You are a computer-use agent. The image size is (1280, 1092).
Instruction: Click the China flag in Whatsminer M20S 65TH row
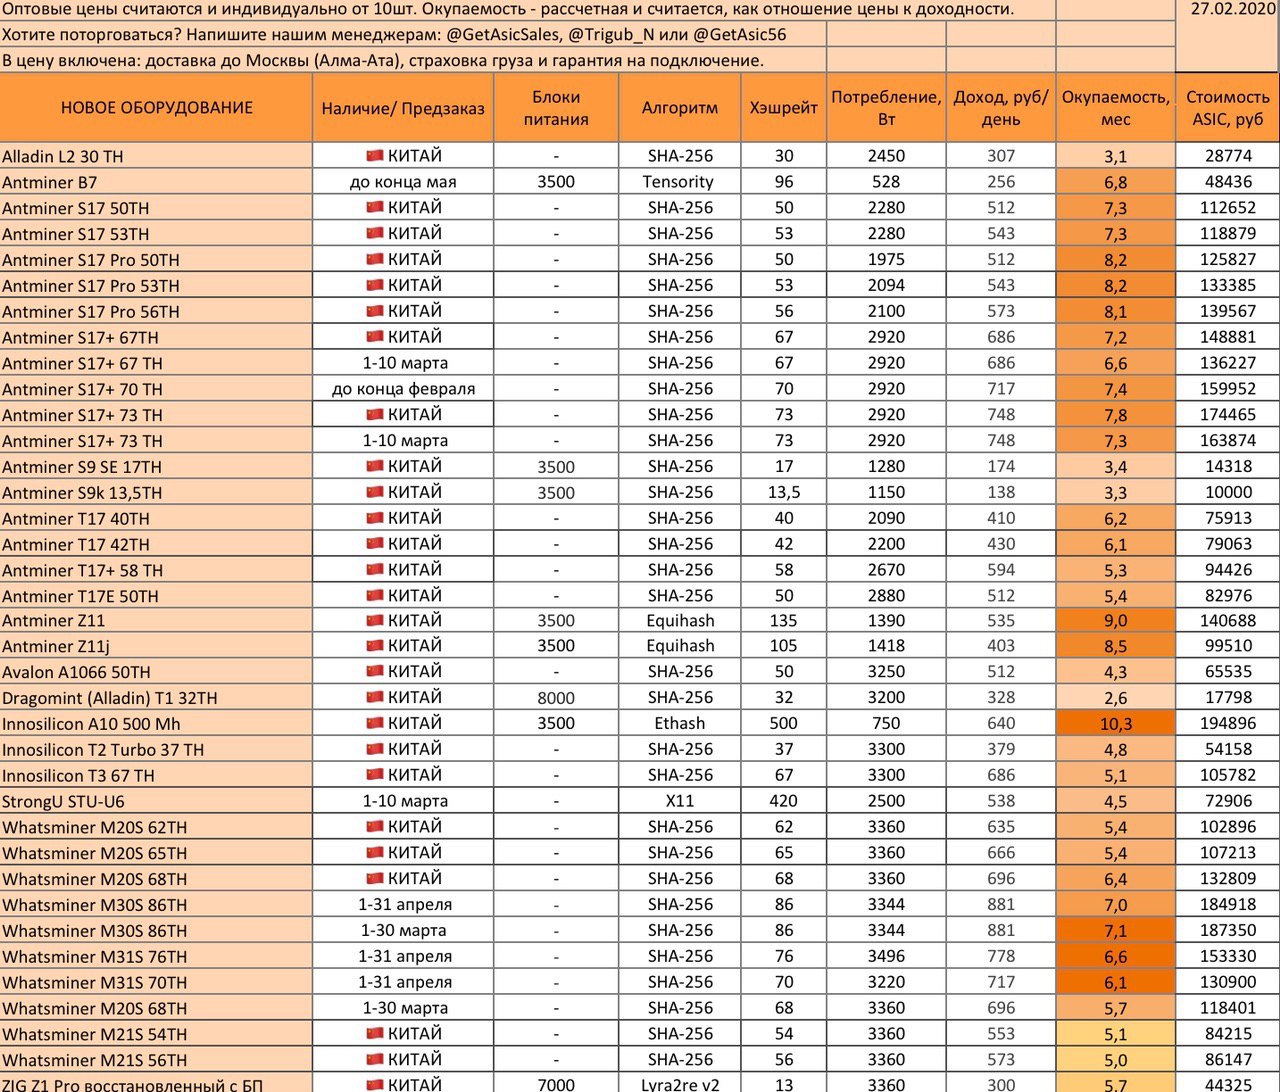pyautogui.click(x=375, y=853)
